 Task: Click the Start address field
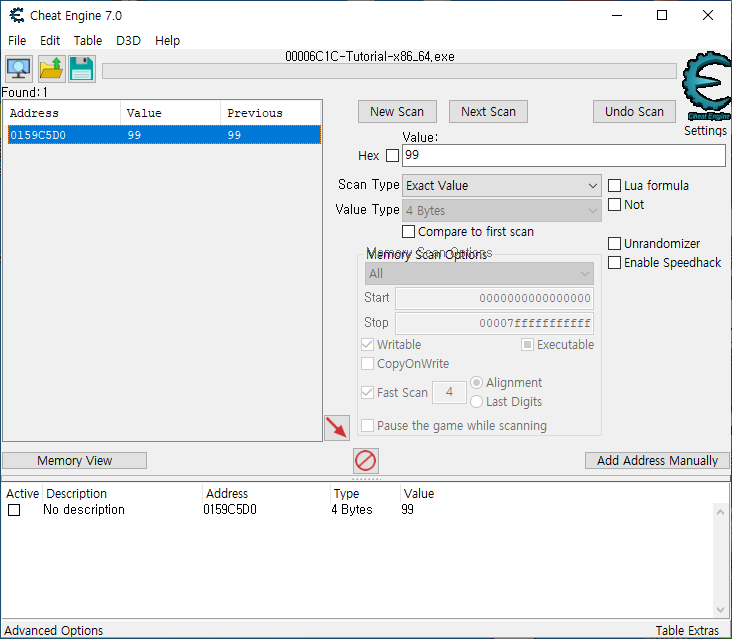coord(494,298)
